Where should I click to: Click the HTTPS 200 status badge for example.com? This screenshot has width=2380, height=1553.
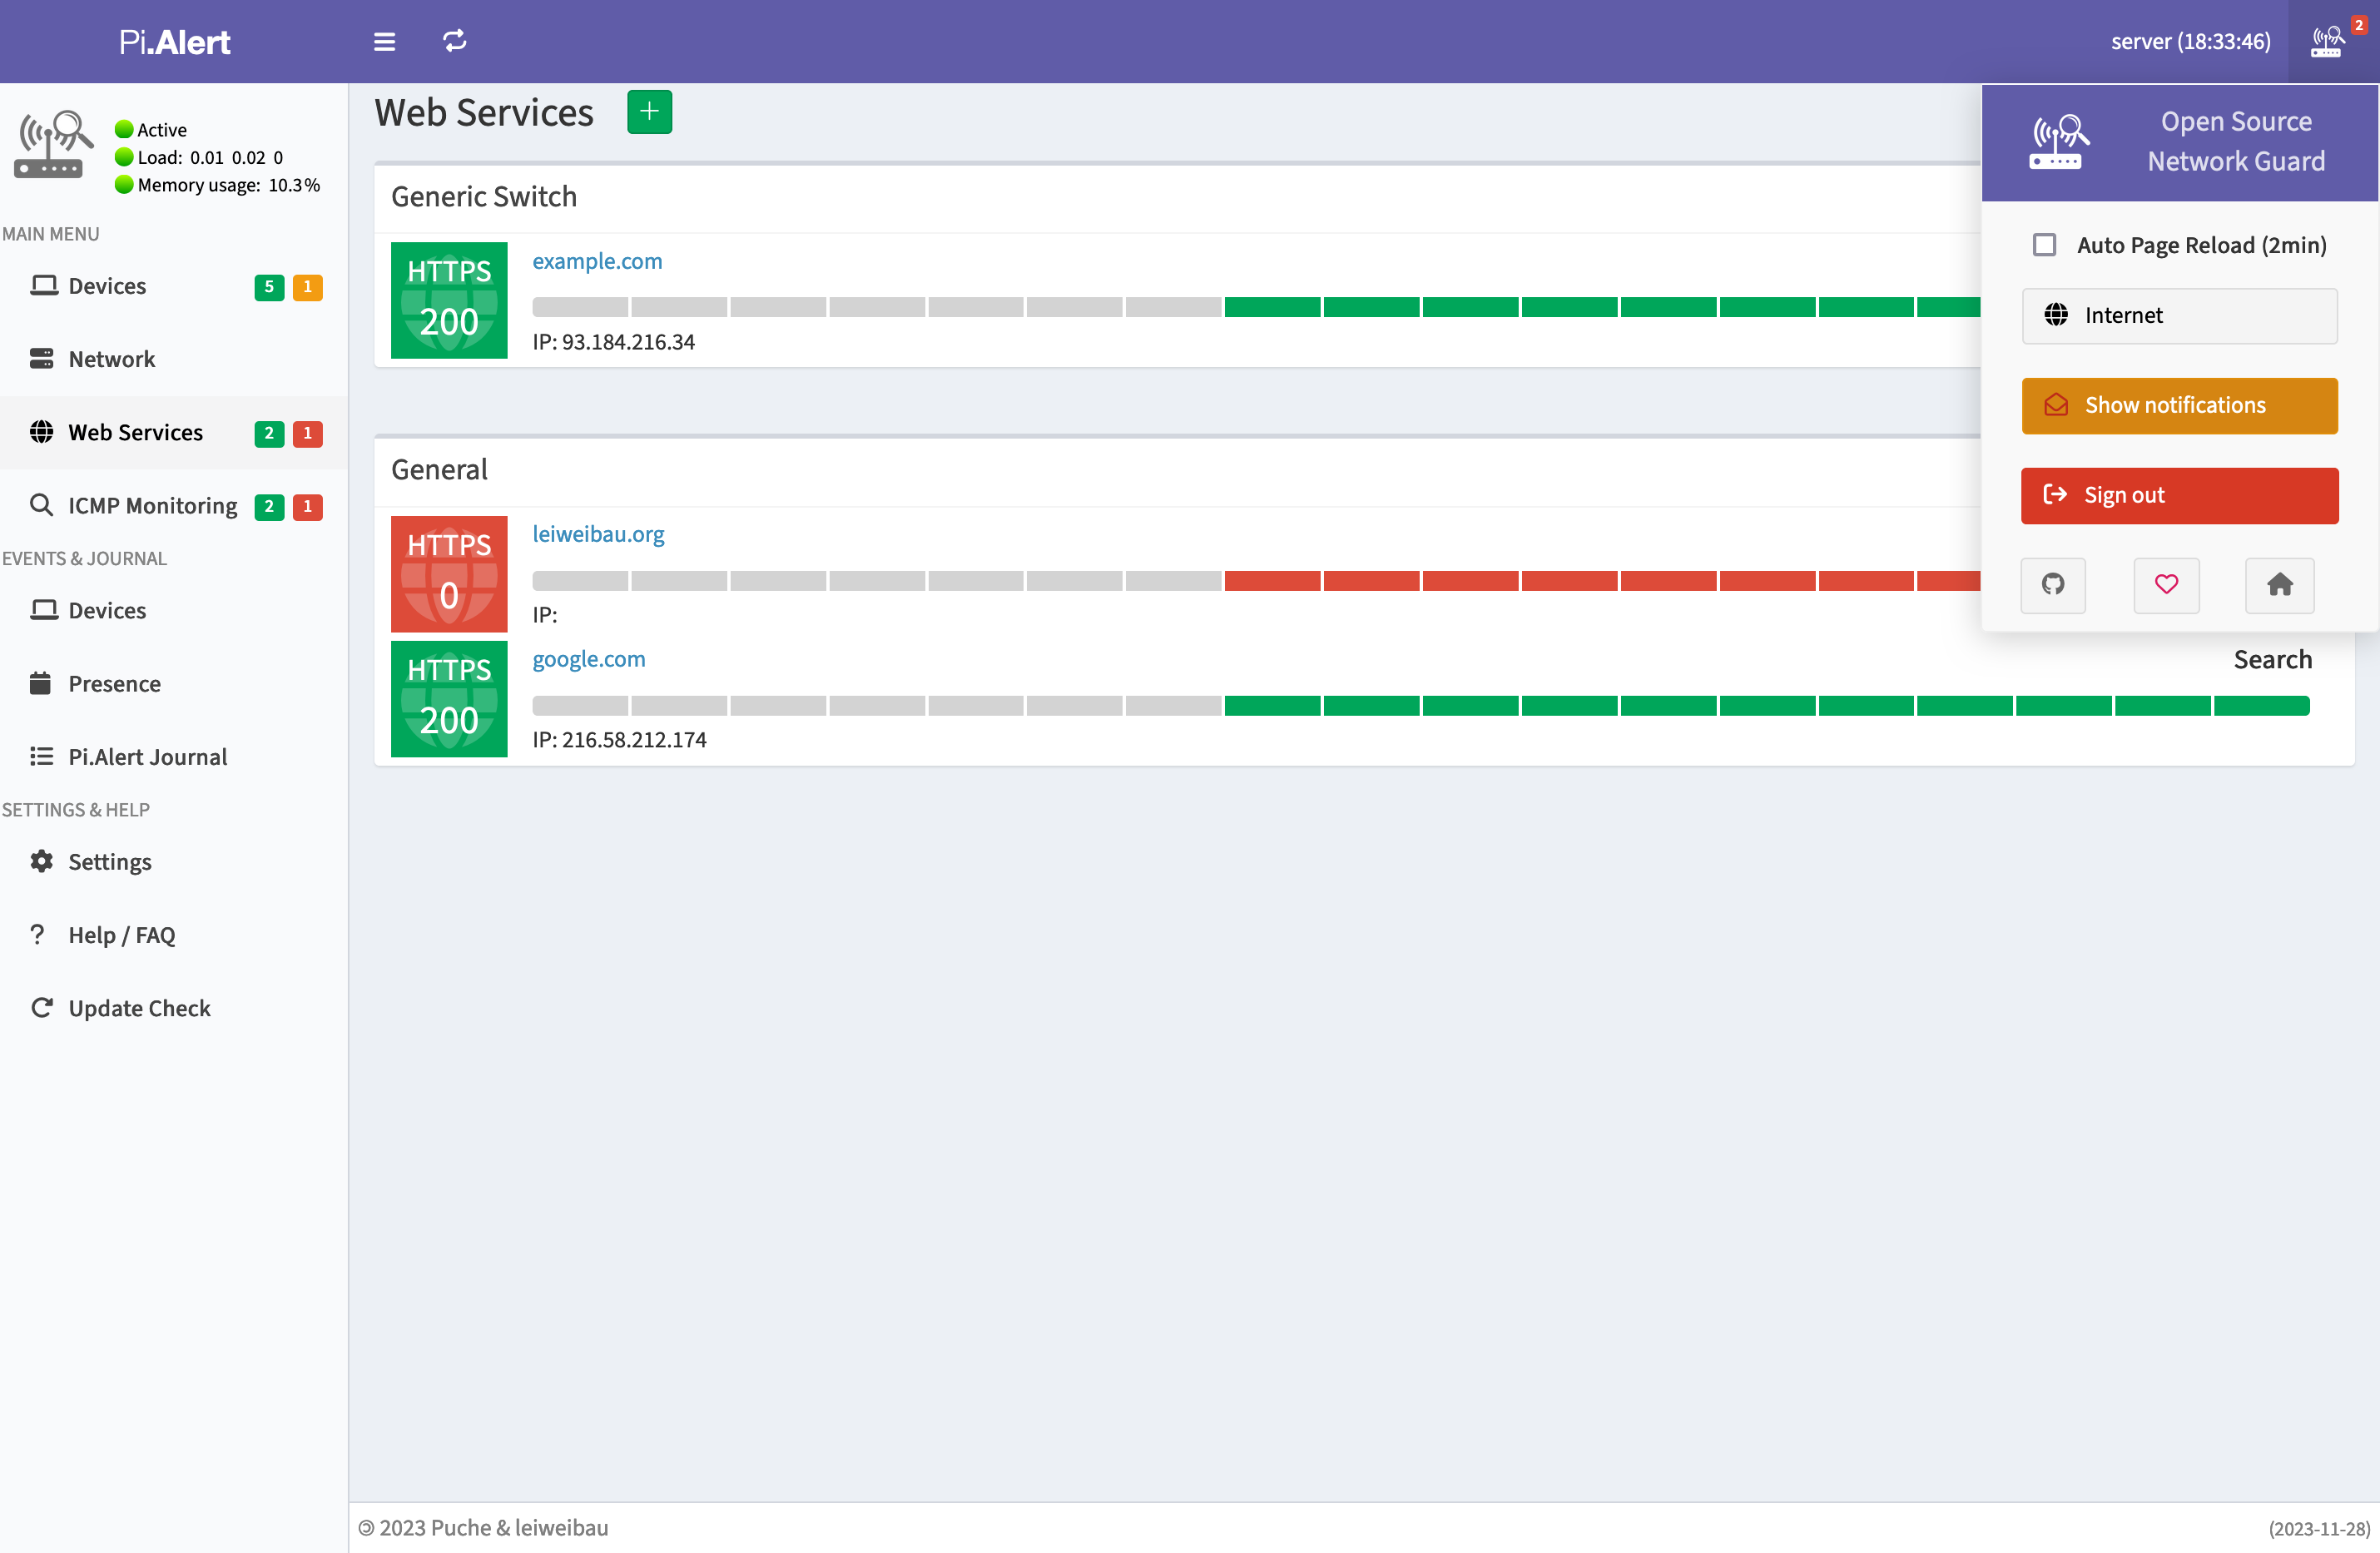(x=449, y=299)
